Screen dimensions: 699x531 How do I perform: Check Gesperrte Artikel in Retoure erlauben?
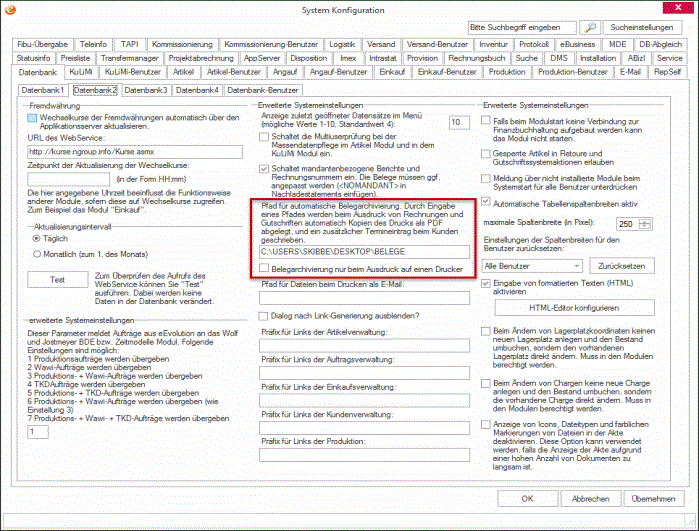486,153
